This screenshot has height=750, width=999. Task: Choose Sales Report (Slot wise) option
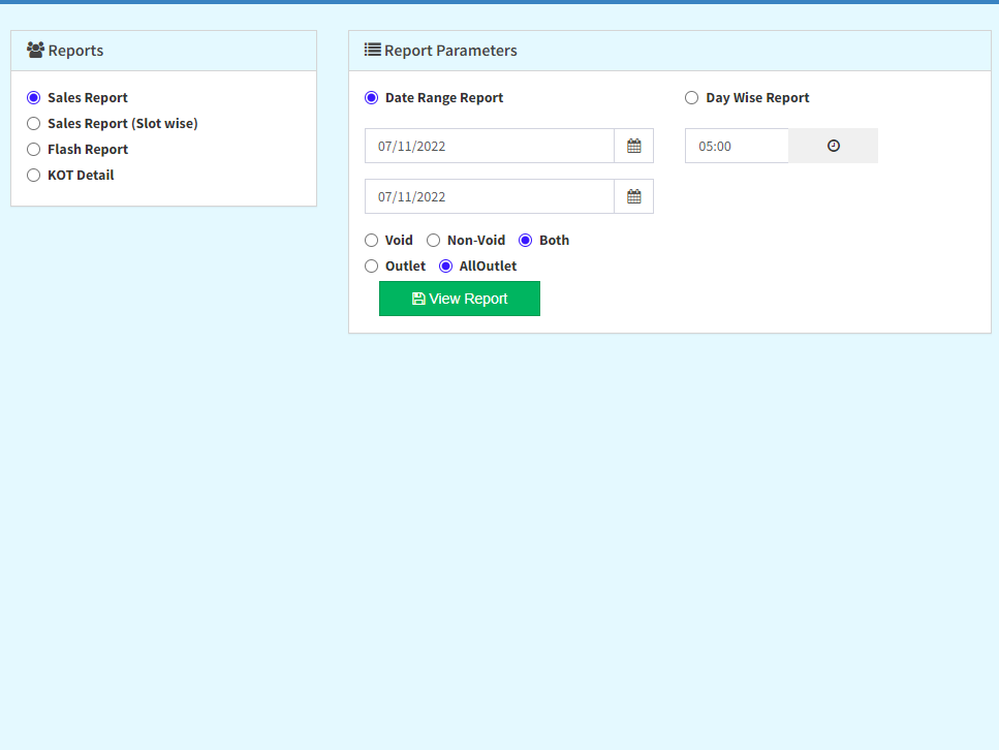point(34,124)
